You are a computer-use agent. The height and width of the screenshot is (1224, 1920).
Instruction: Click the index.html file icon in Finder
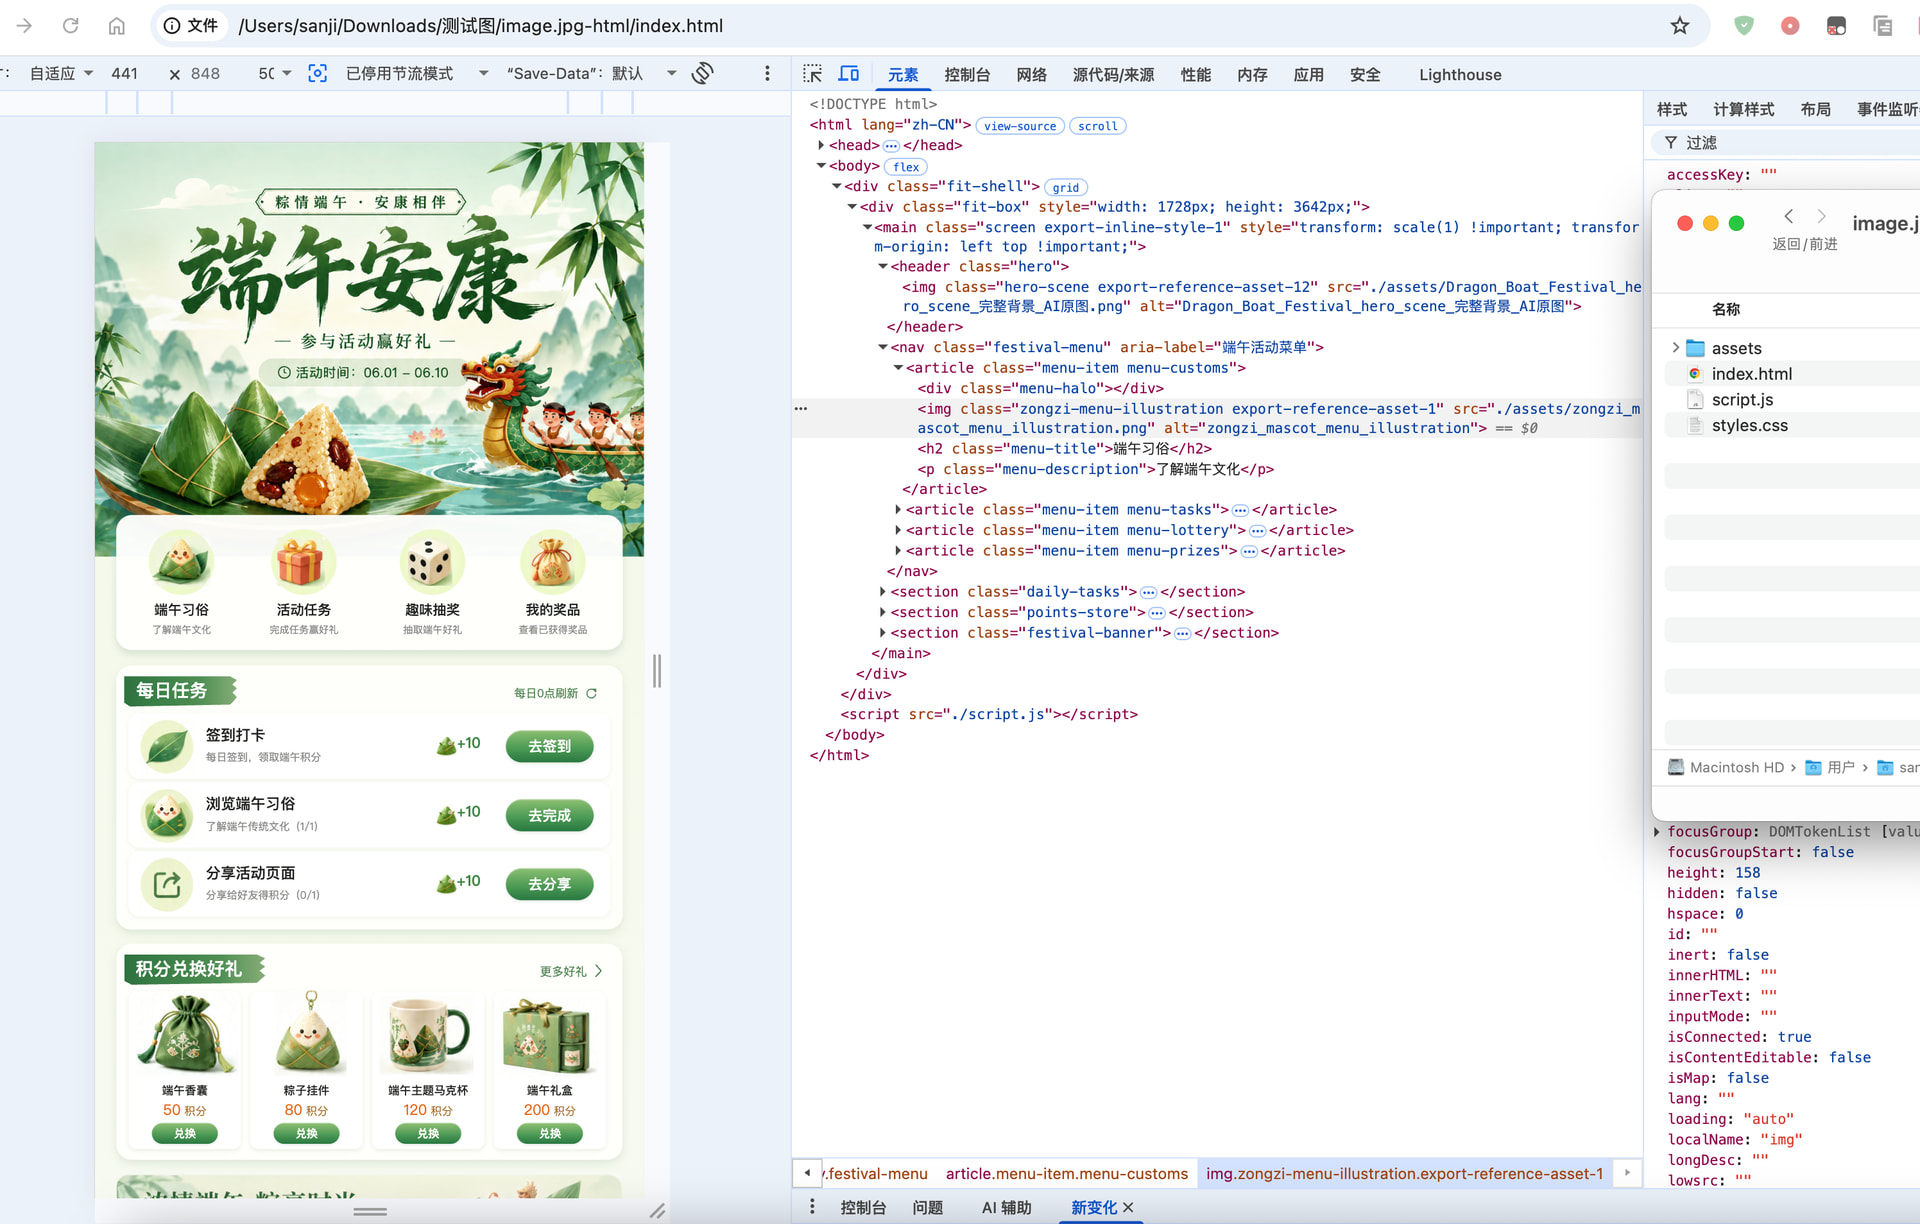pyautogui.click(x=1695, y=374)
